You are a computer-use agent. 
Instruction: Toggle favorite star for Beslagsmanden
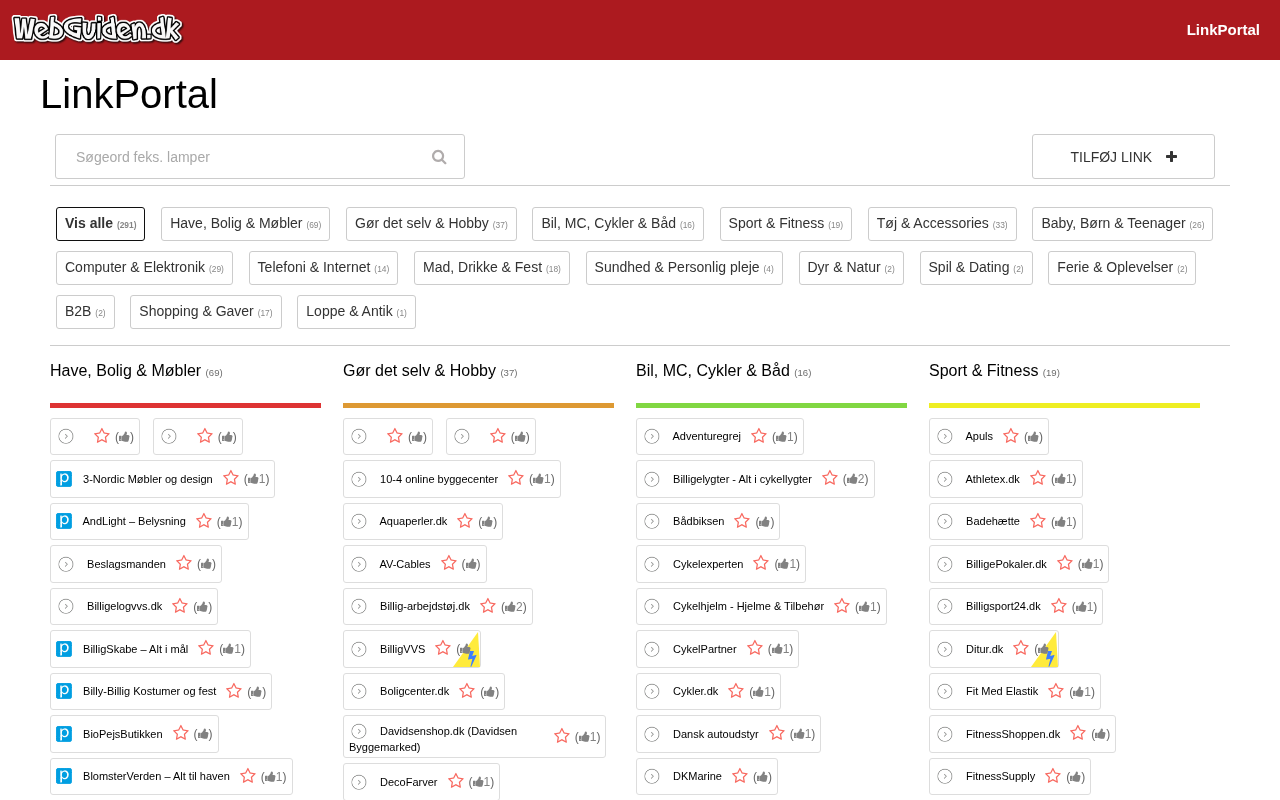pyautogui.click(x=184, y=563)
